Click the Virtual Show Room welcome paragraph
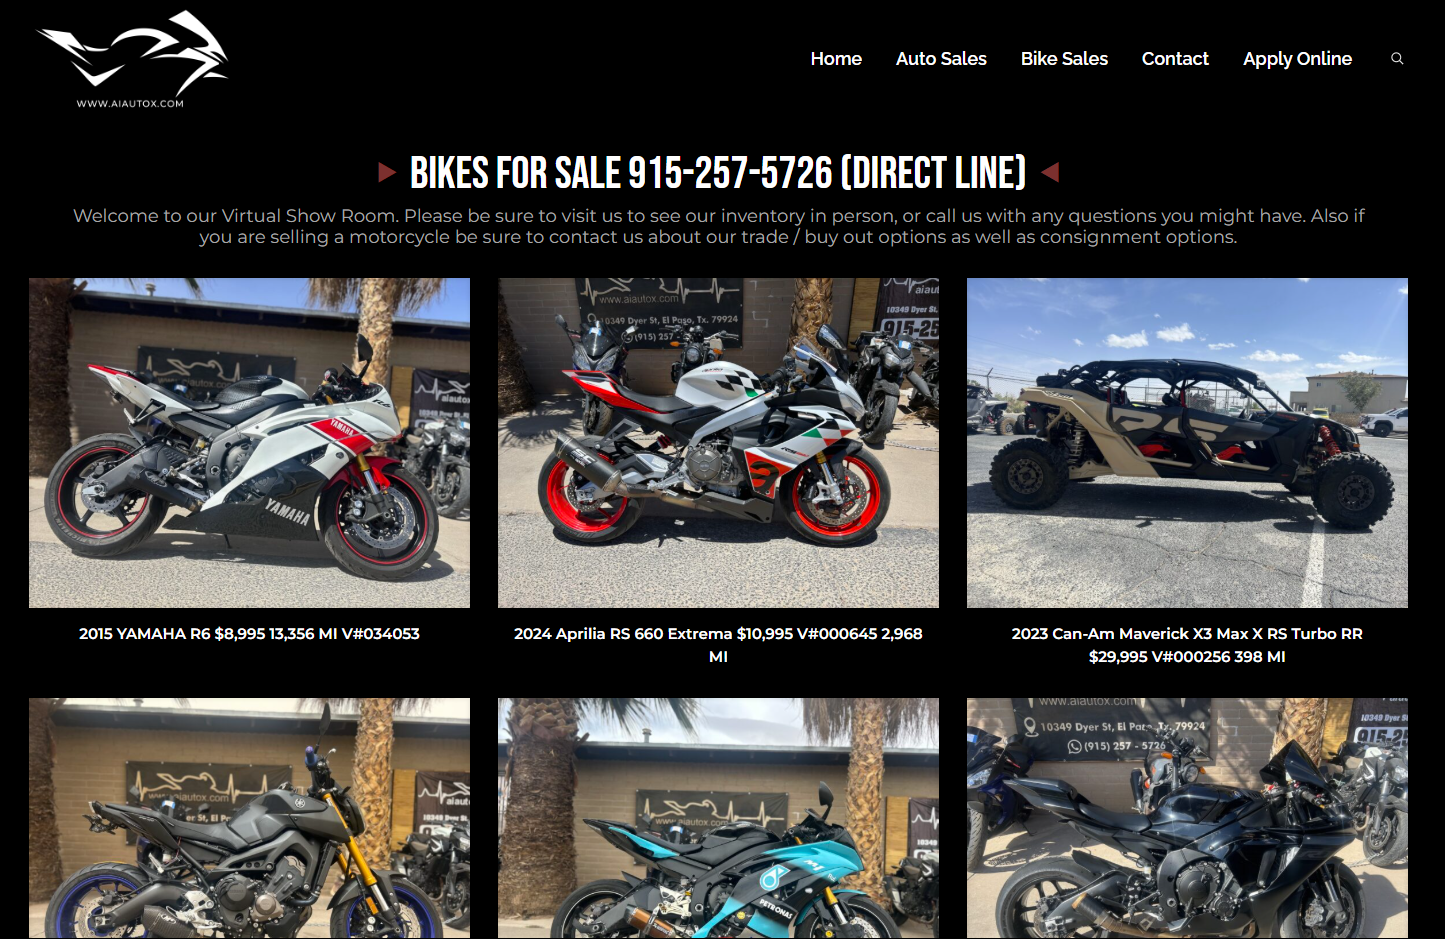Screen dimensions: 1445x939 [x=718, y=226]
